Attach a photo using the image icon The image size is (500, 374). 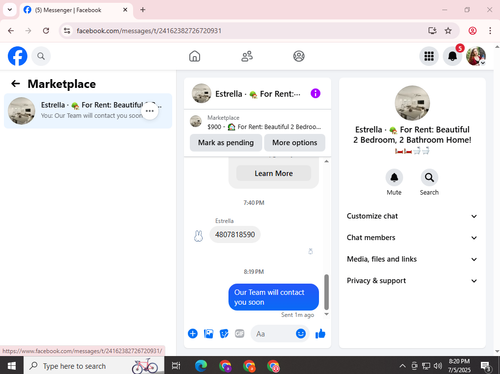click(x=208, y=333)
